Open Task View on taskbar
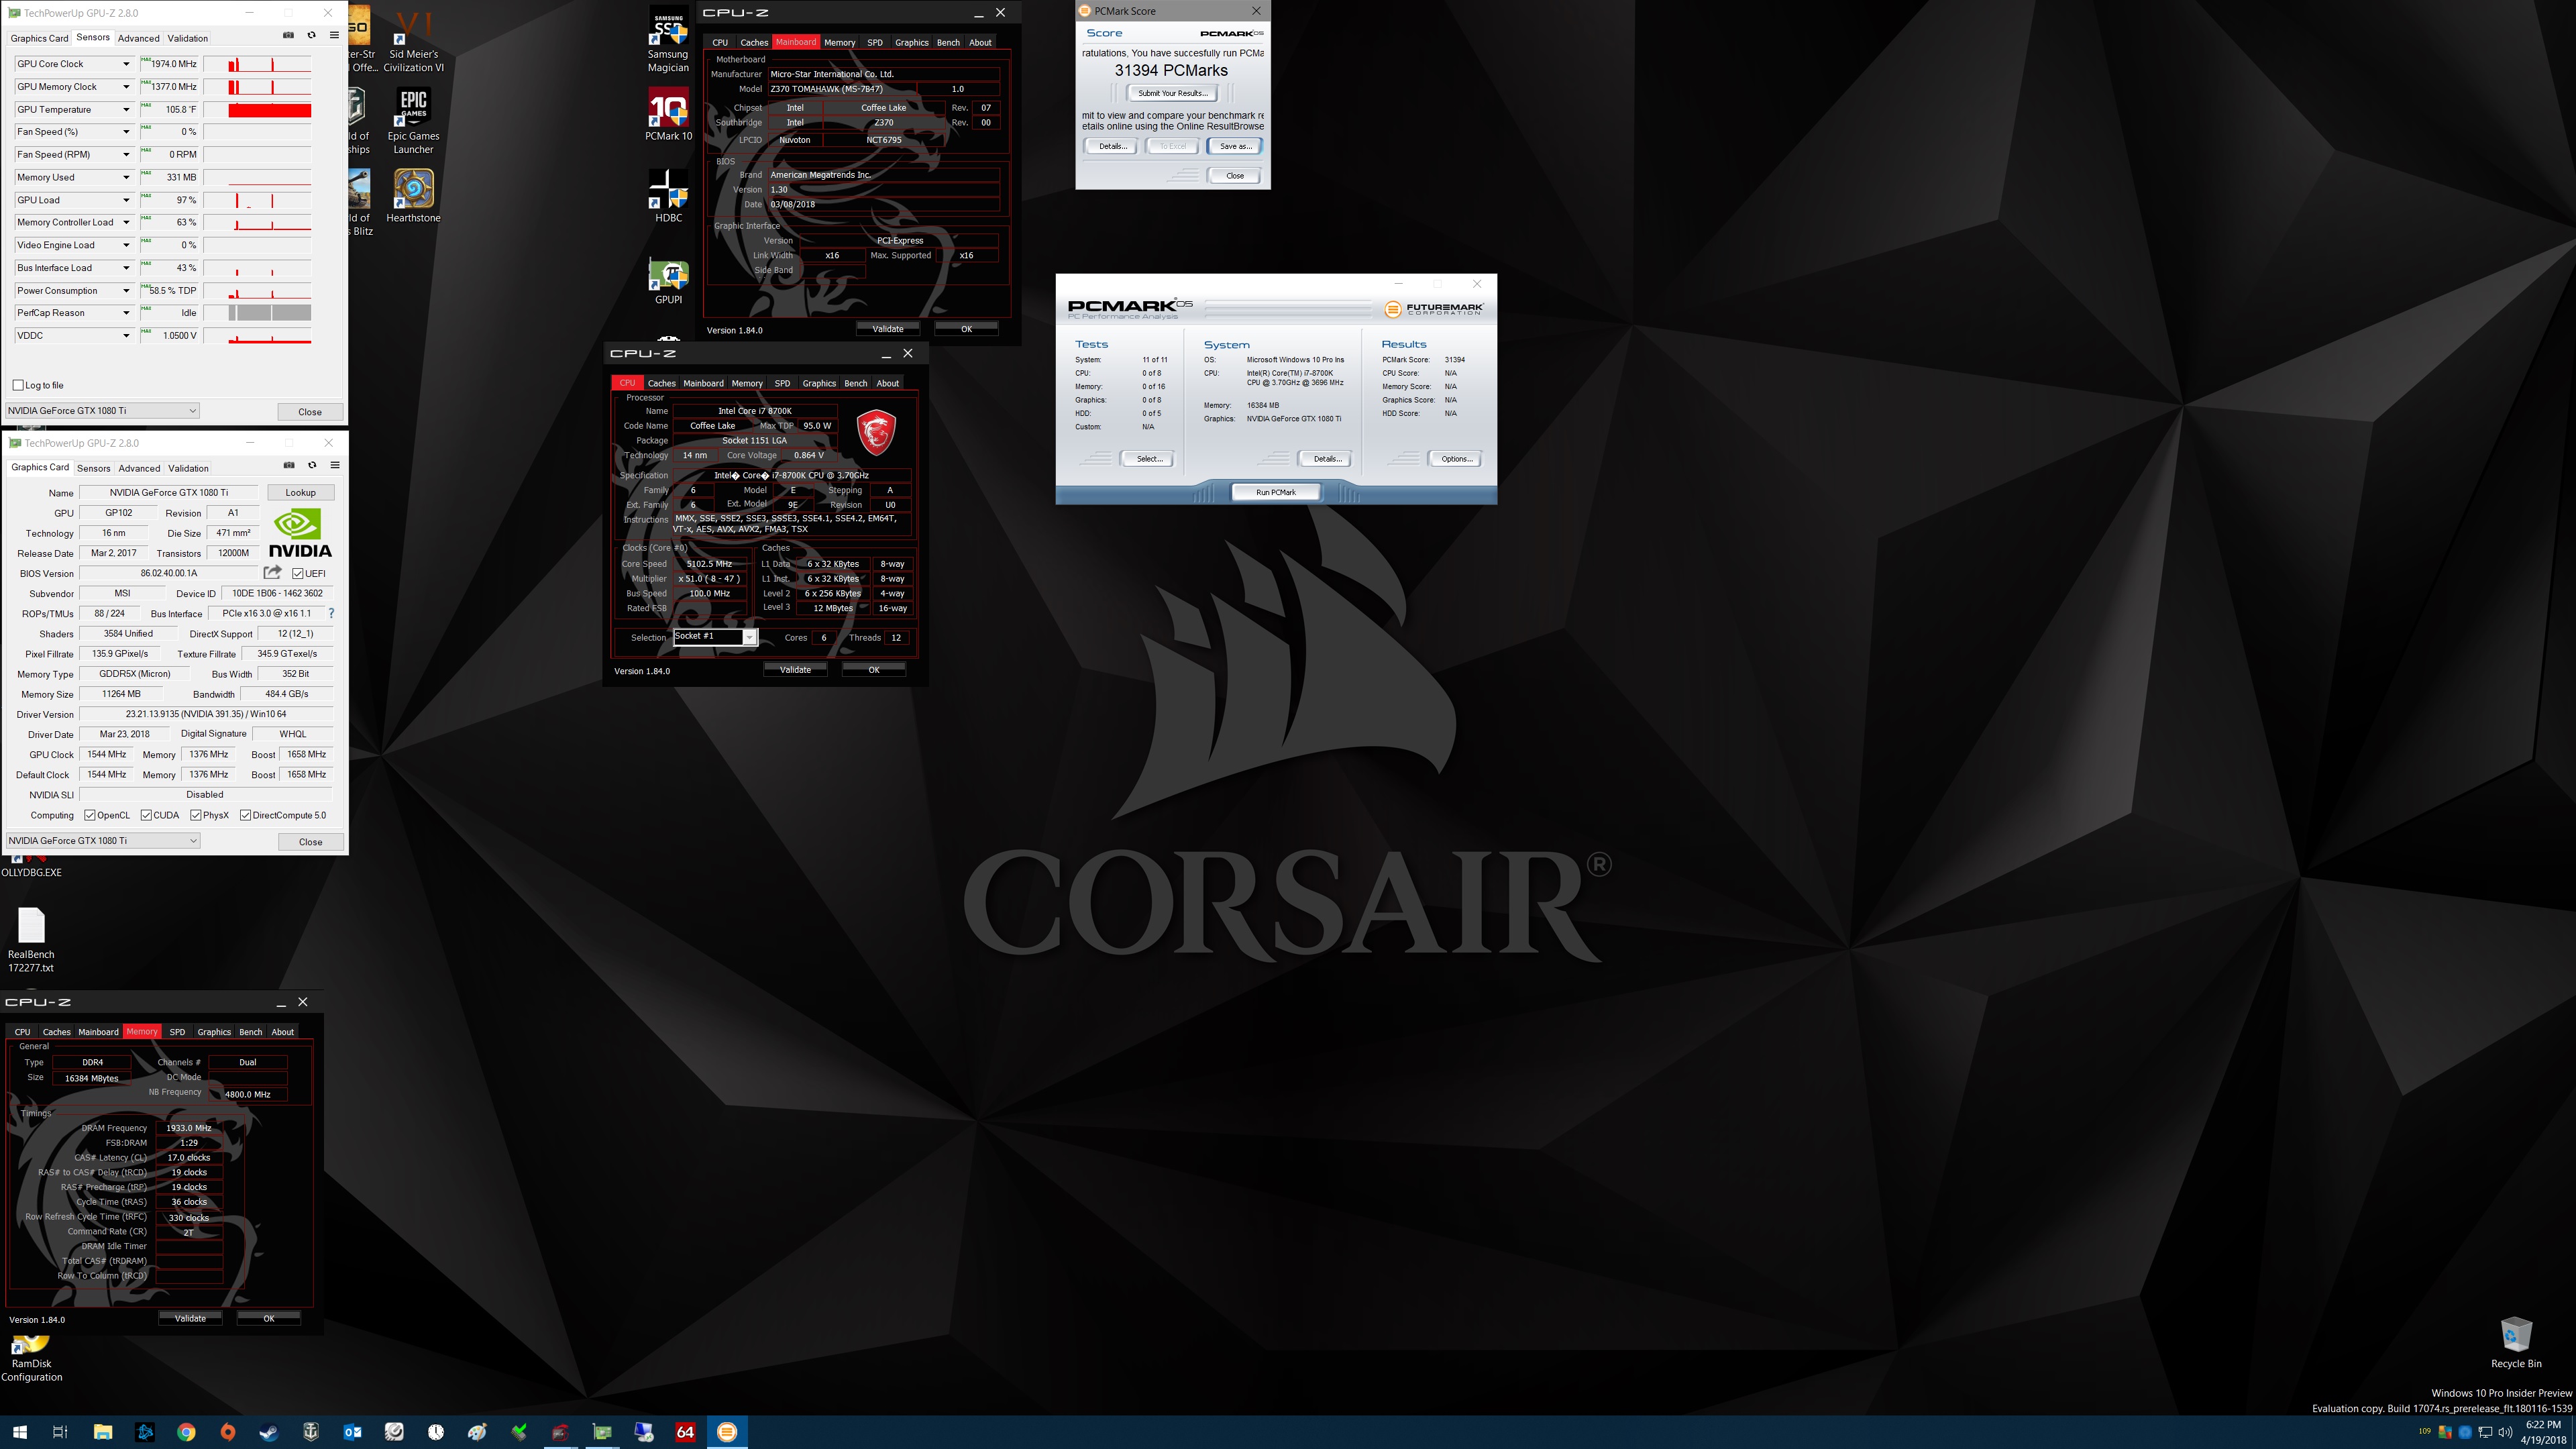 click(60, 1432)
